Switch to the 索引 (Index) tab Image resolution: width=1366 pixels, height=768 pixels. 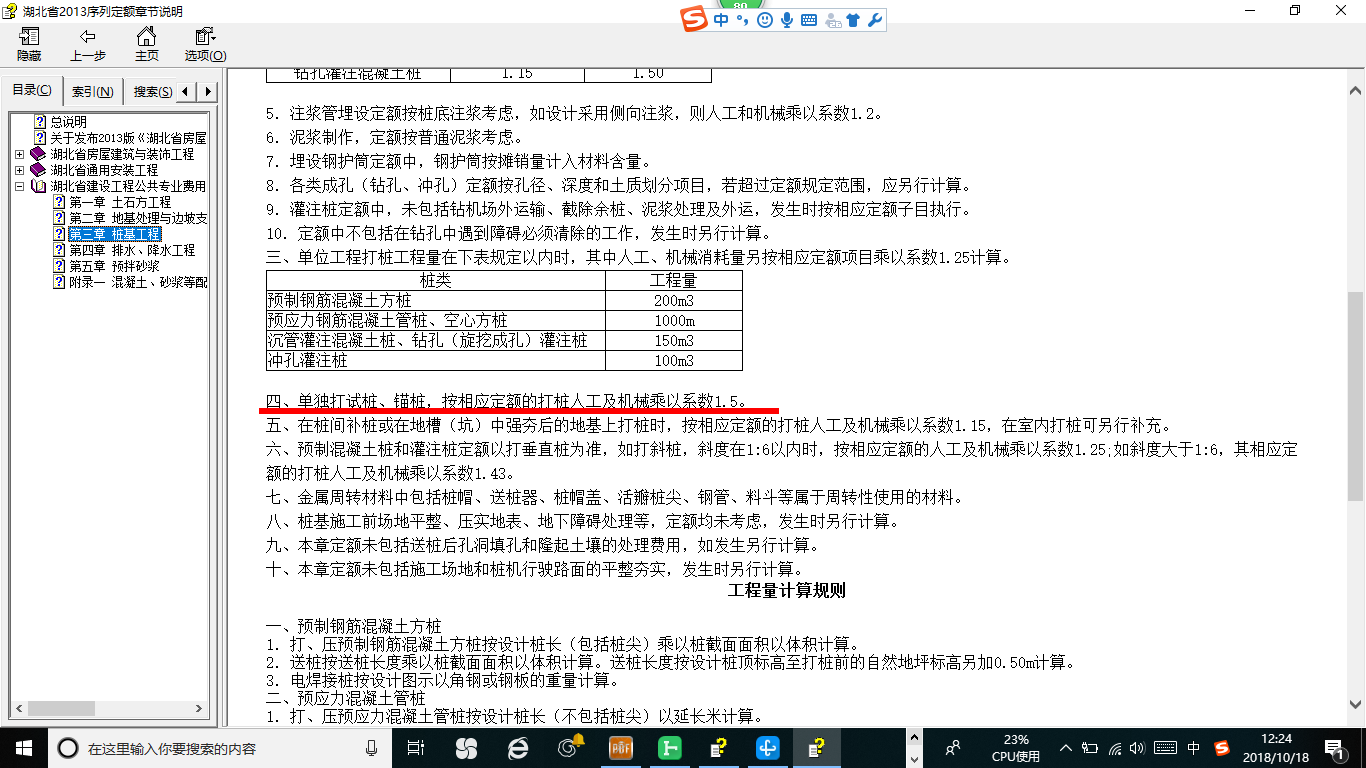click(93, 92)
